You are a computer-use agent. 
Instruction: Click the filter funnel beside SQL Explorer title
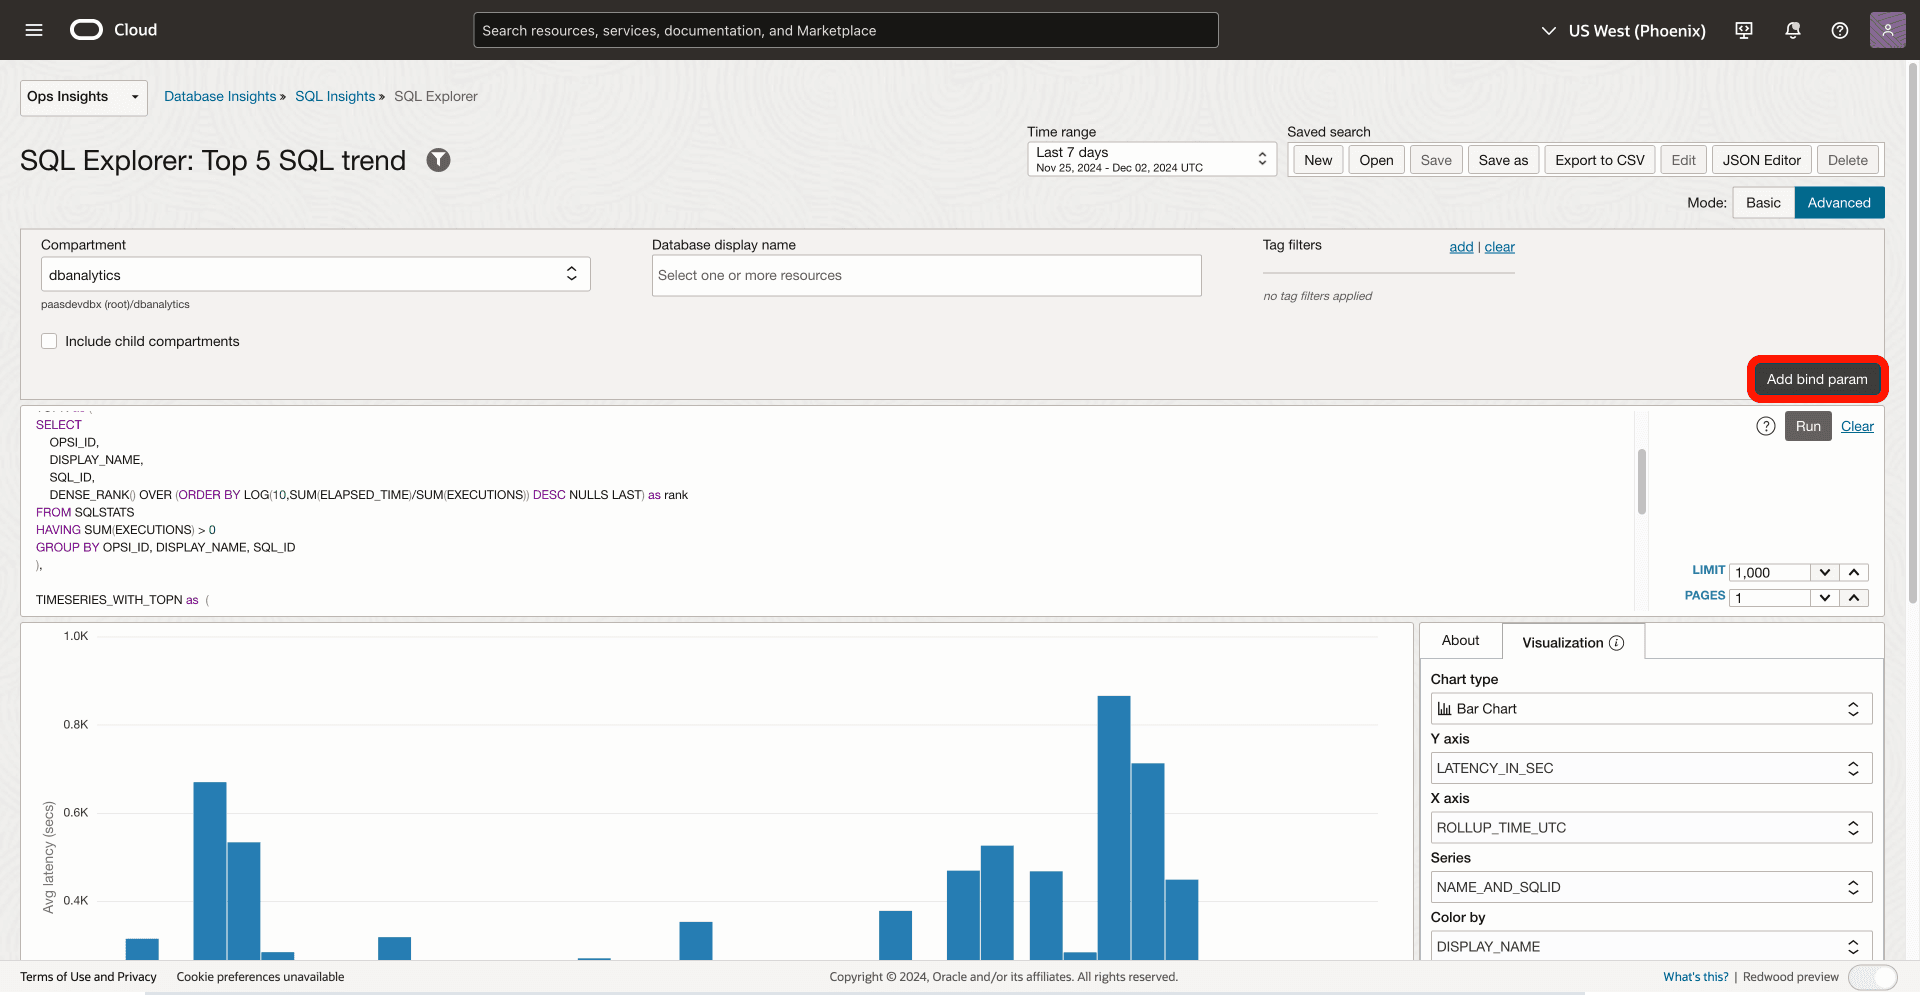tap(438, 160)
